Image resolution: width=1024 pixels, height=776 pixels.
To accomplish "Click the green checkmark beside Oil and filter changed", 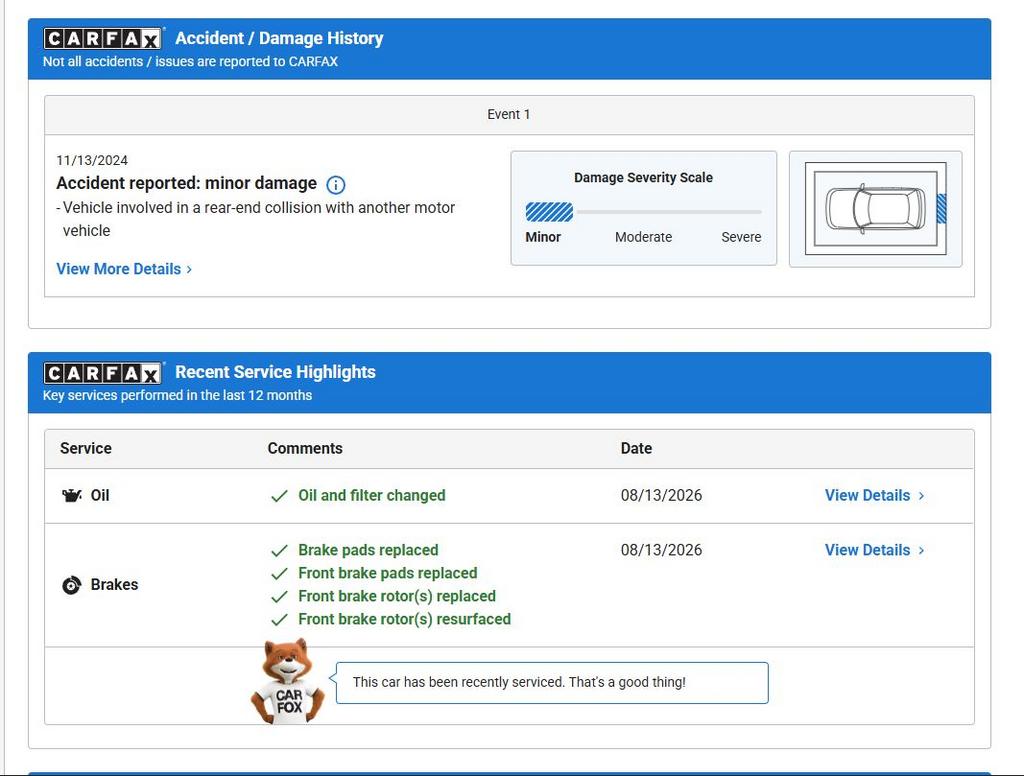I will click(279, 496).
